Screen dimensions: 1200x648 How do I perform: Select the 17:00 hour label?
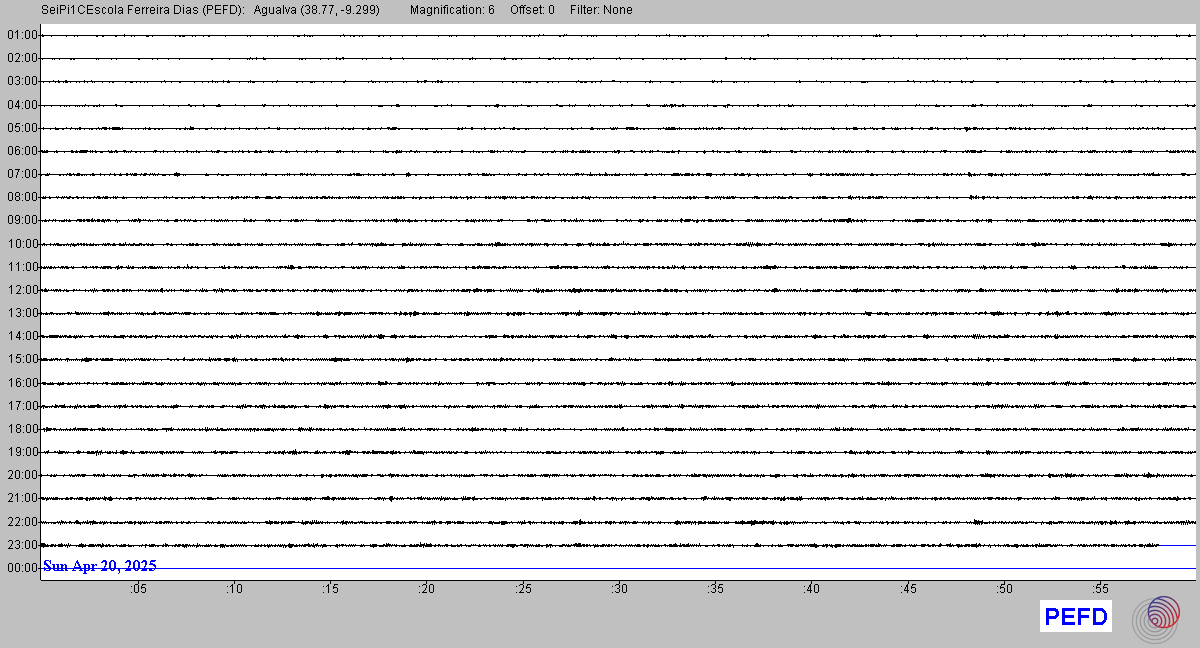tap(22, 406)
